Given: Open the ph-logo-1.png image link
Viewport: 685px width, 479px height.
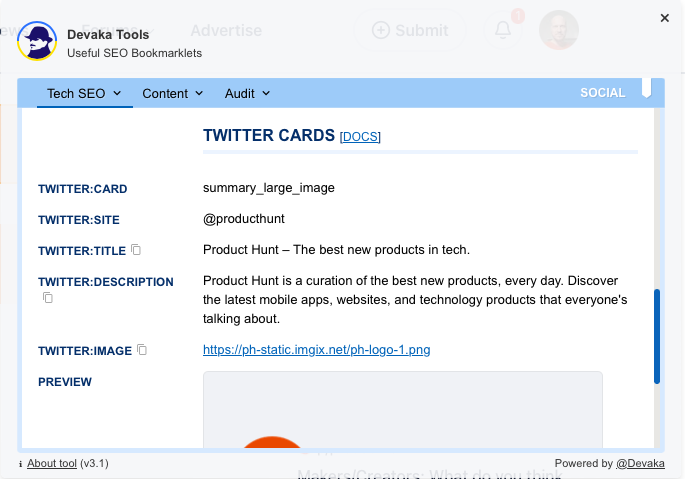Looking at the screenshot, I should (316, 350).
